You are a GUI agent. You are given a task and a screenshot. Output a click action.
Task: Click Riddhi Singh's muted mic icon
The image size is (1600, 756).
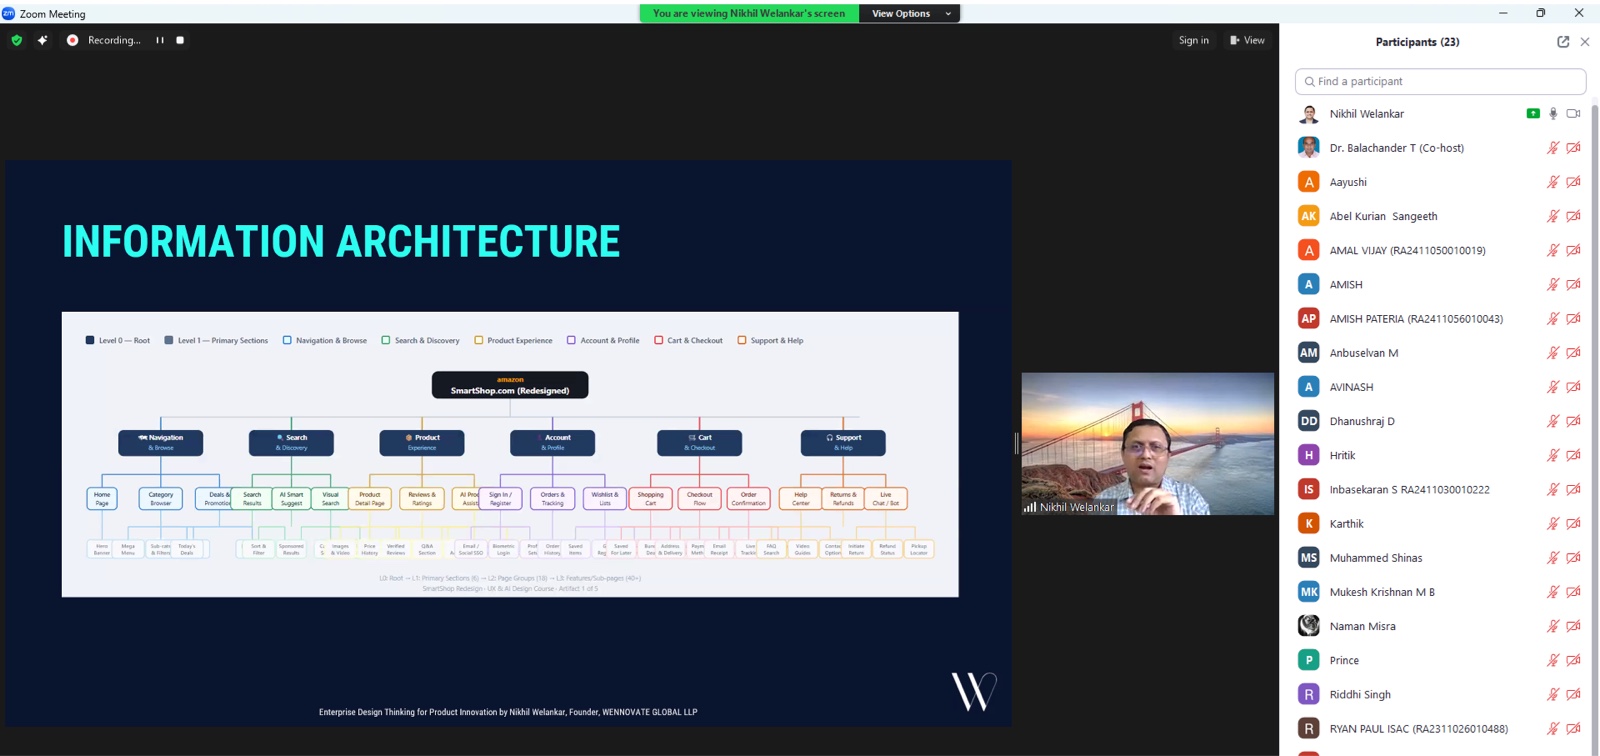pyautogui.click(x=1553, y=694)
